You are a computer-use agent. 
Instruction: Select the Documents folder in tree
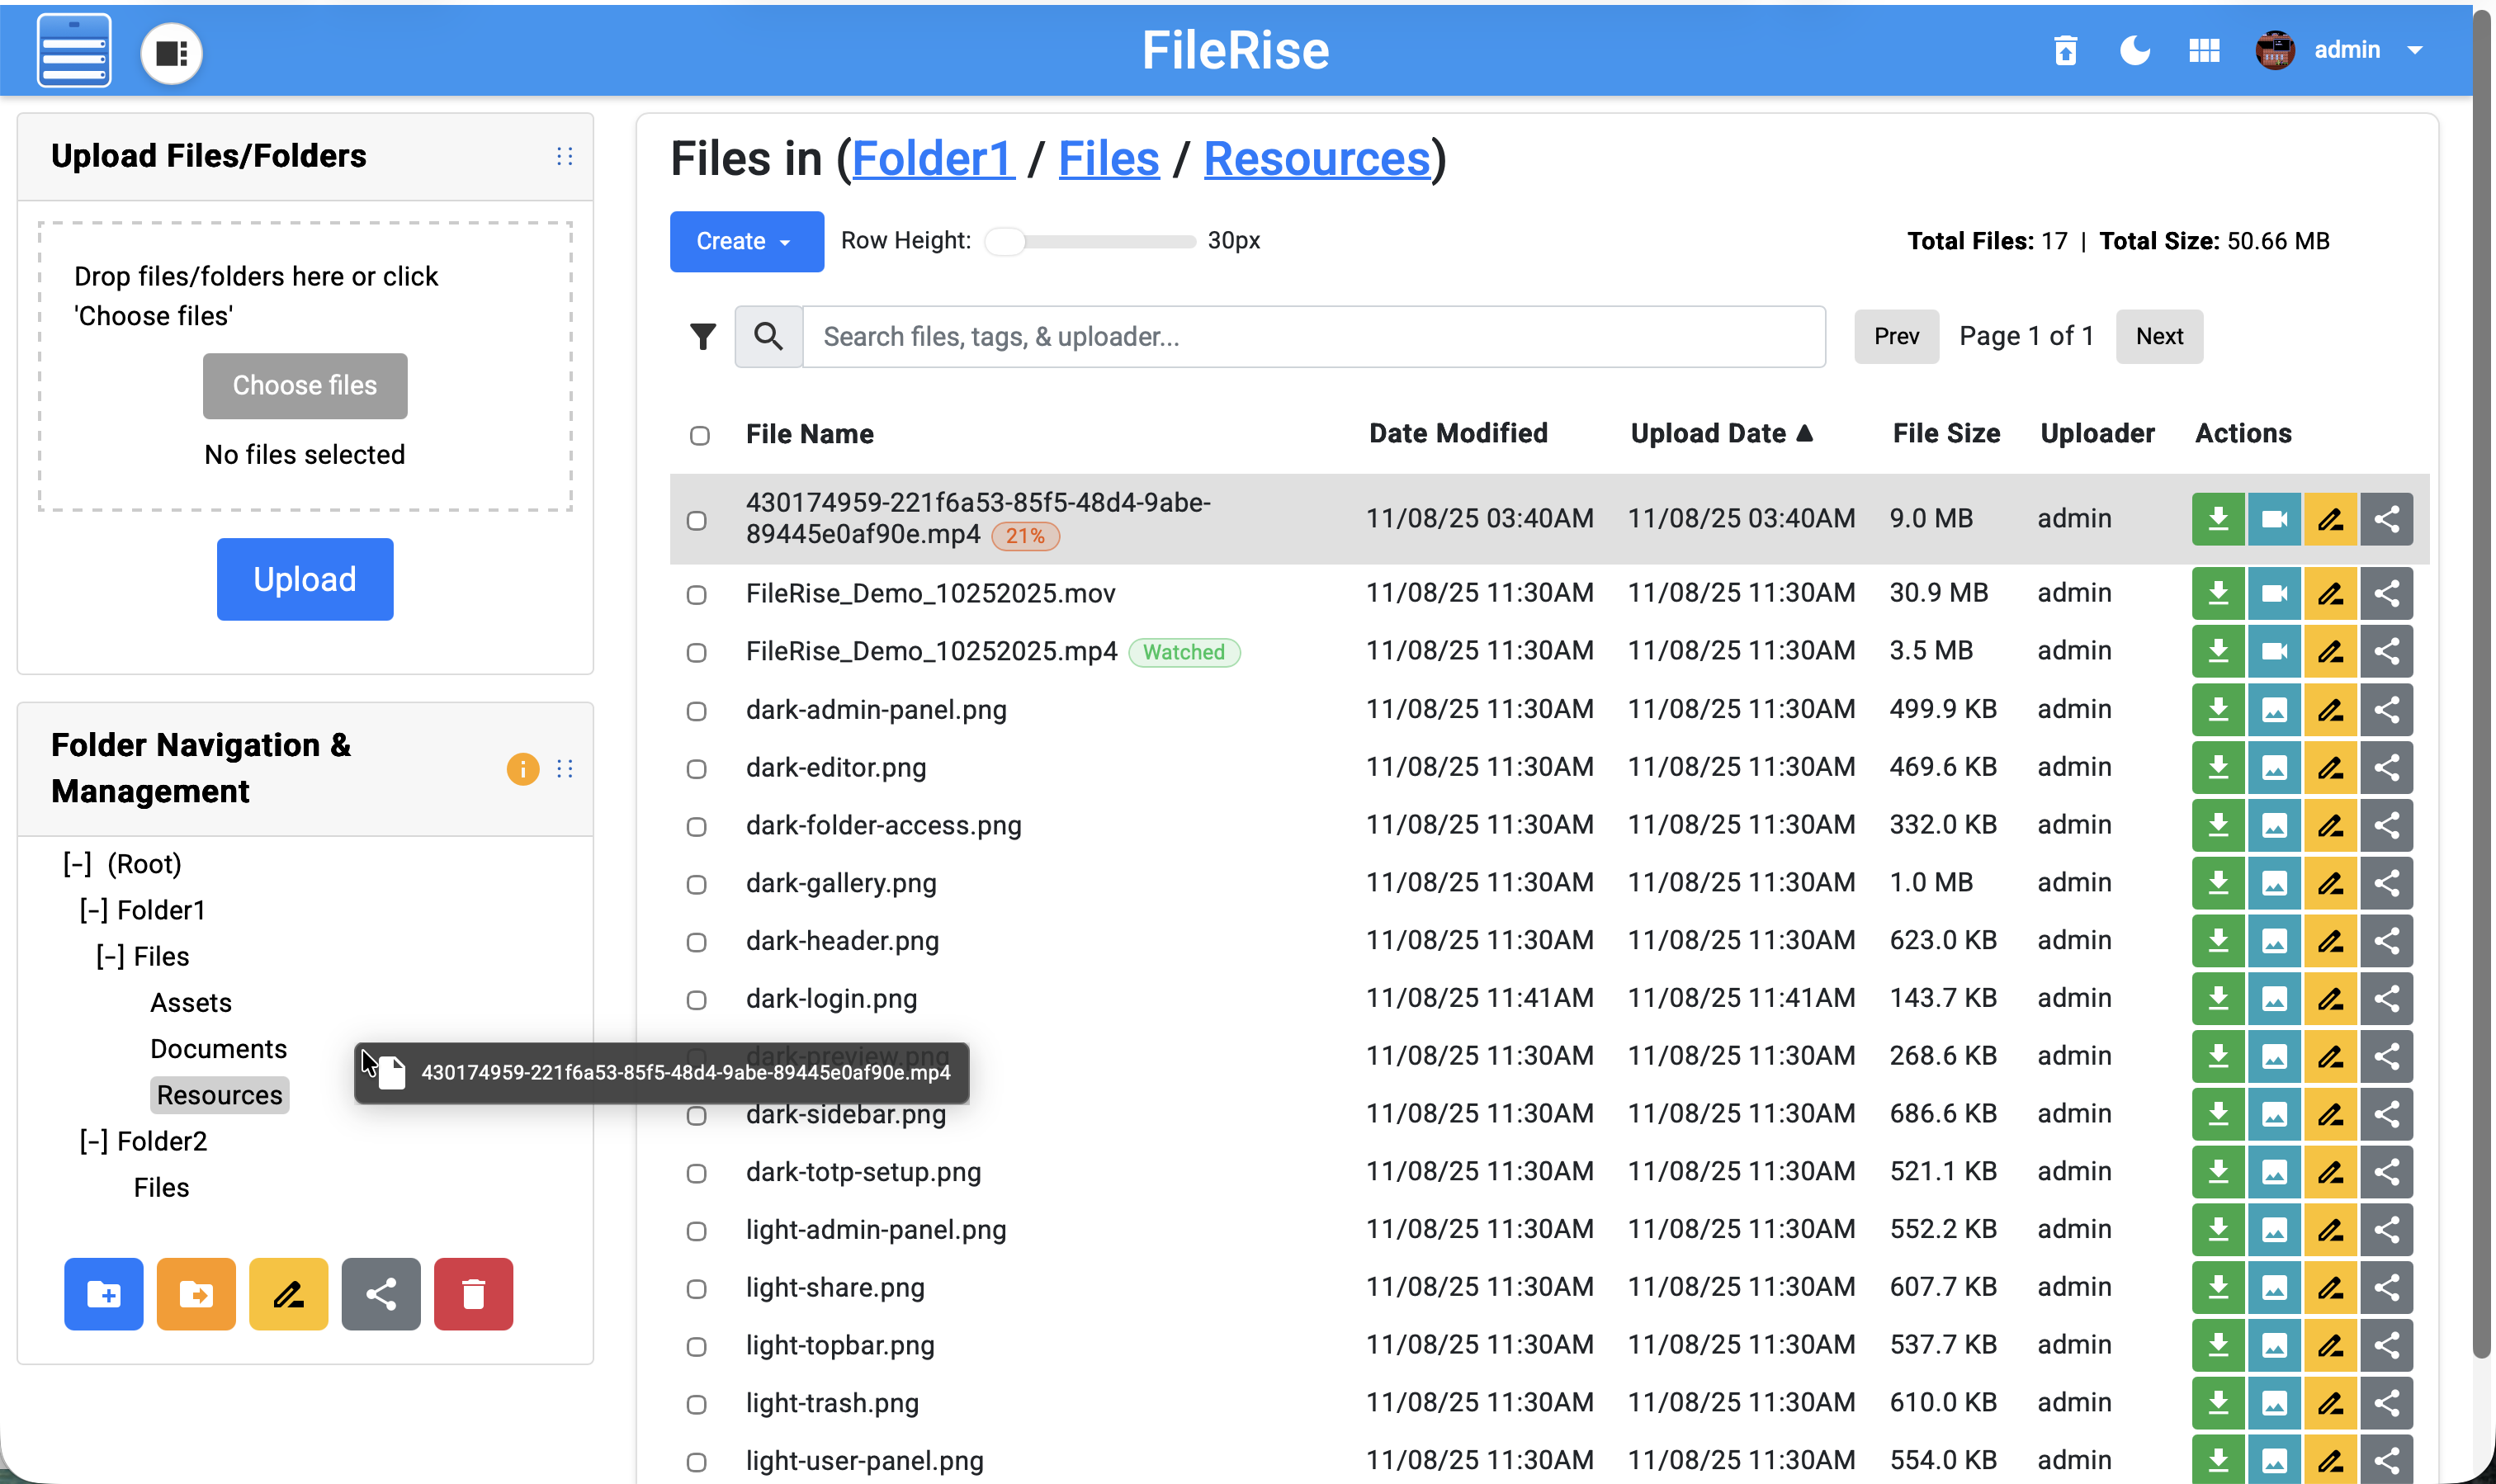click(x=218, y=1048)
